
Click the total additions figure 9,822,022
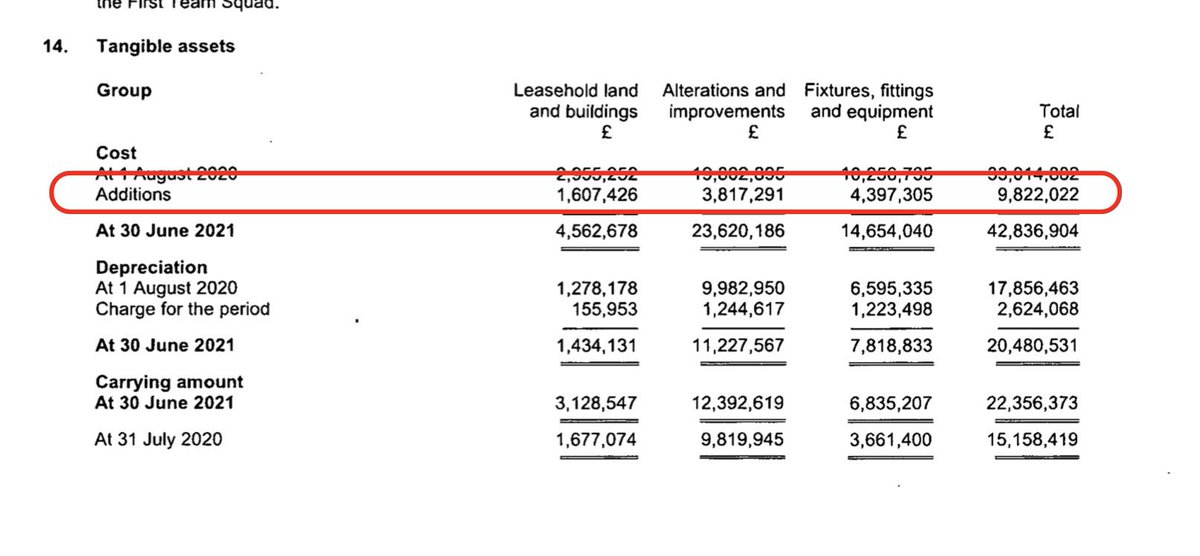pyautogui.click(x=1037, y=195)
